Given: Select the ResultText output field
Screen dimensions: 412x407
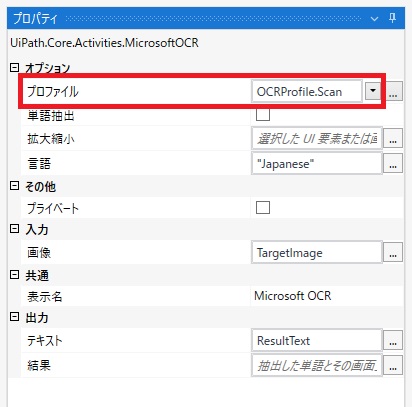Looking at the screenshot, I should coord(317,340).
